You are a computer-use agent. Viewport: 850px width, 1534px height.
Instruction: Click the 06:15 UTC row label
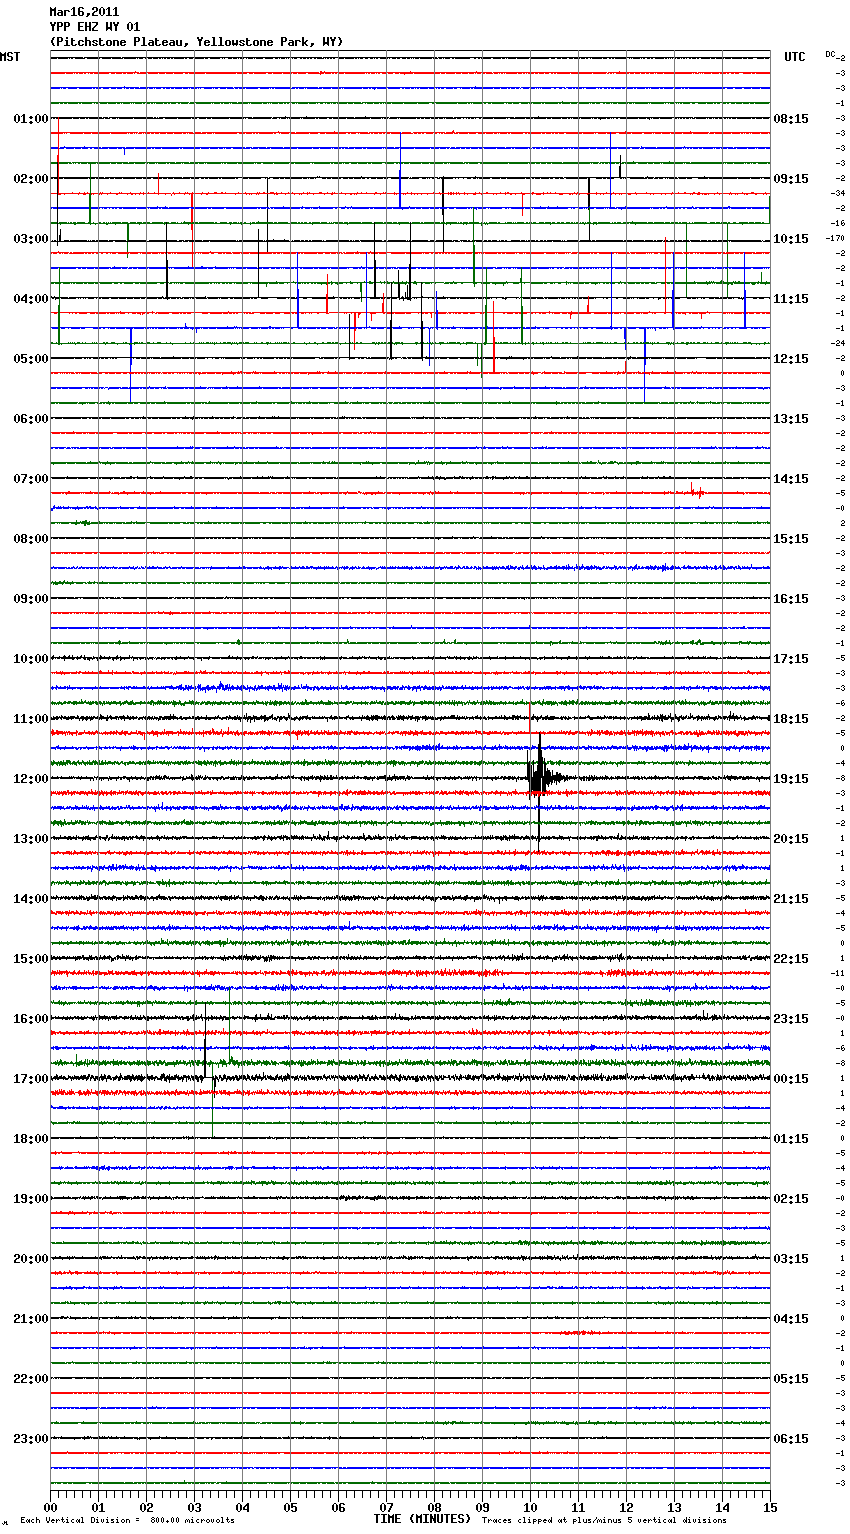coord(791,1439)
